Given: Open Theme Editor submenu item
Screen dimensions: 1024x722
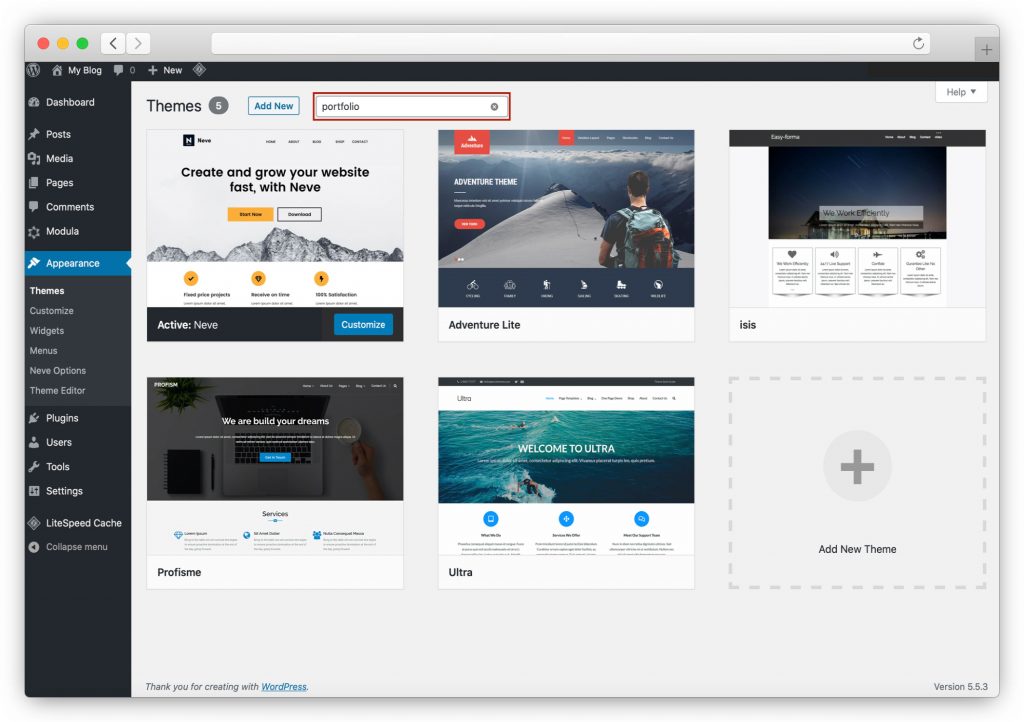Looking at the screenshot, I should [x=57, y=390].
